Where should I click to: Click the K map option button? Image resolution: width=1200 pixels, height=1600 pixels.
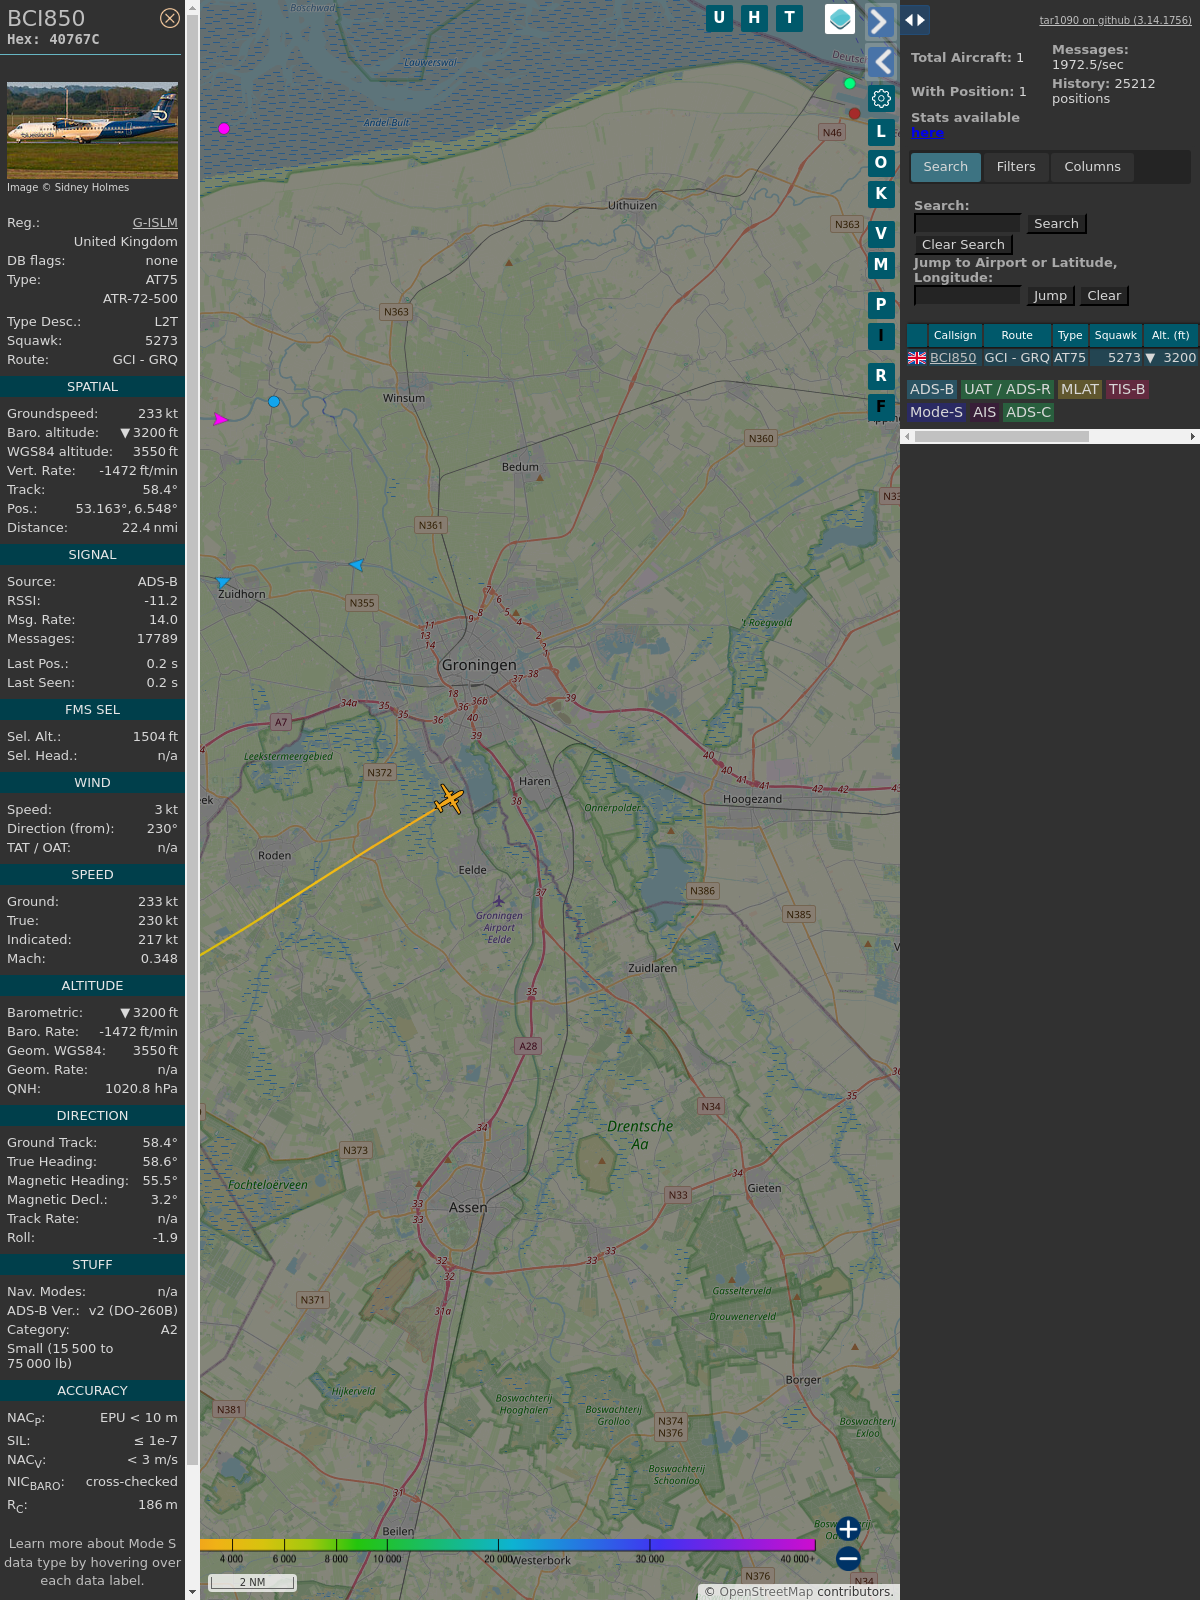[881, 194]
